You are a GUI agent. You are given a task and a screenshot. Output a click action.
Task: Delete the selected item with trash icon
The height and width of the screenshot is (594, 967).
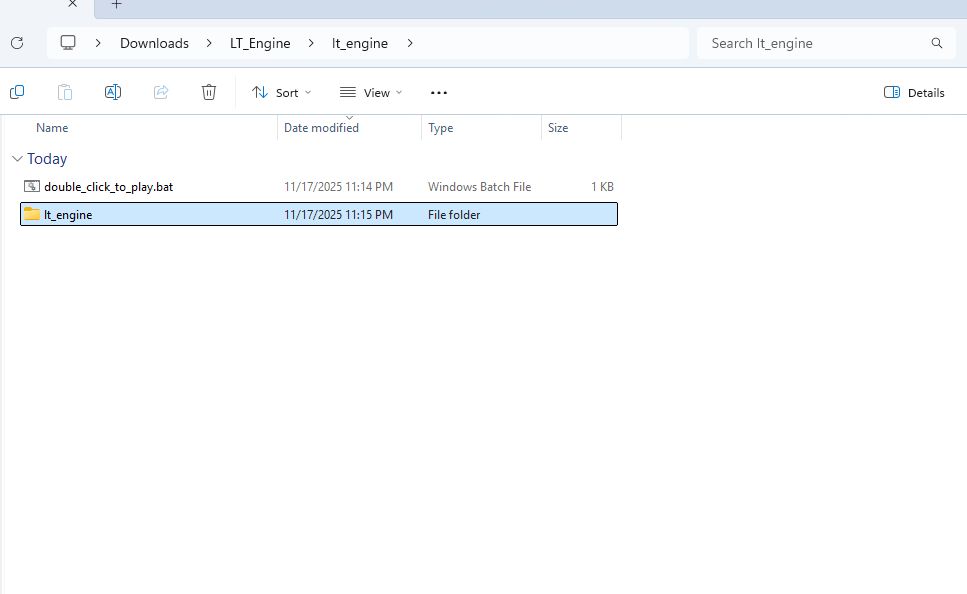point(209,93)
